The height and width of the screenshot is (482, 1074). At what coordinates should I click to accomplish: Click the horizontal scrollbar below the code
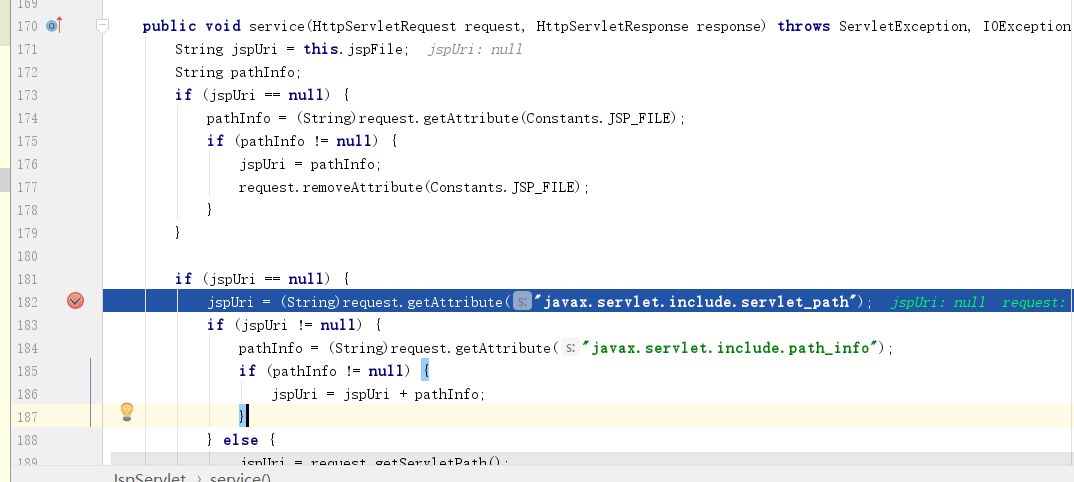pyautogui.click(x=592, y=459)
